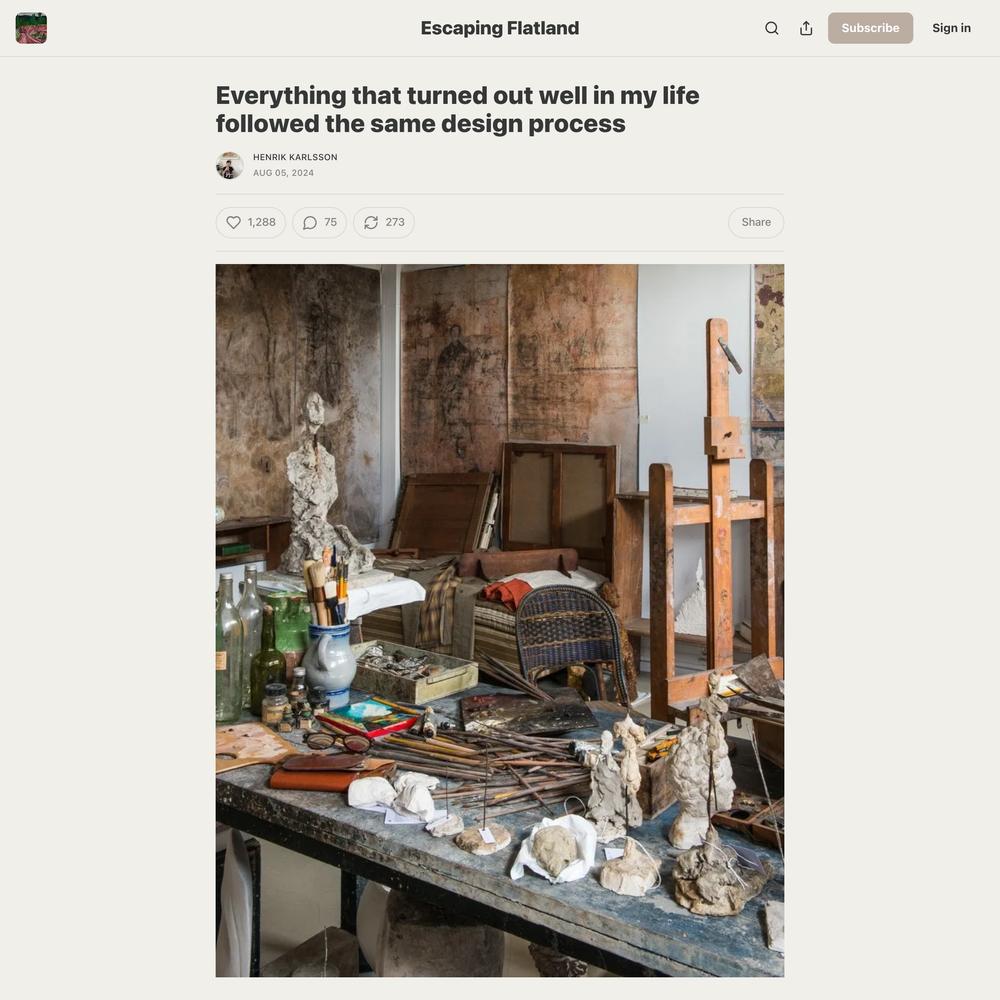Open comments via speech bubble icon
Screen dimensions: 1000x1000
tap(310, 222)
